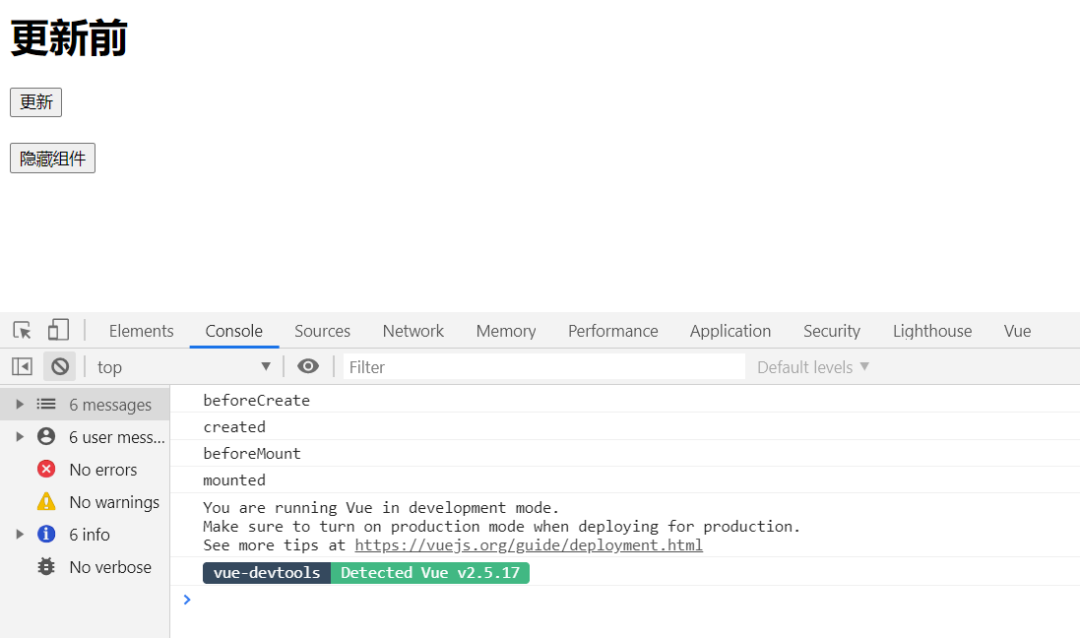Activate the inspect element picker icon
Screen dimensions: 1080x638
22,331
